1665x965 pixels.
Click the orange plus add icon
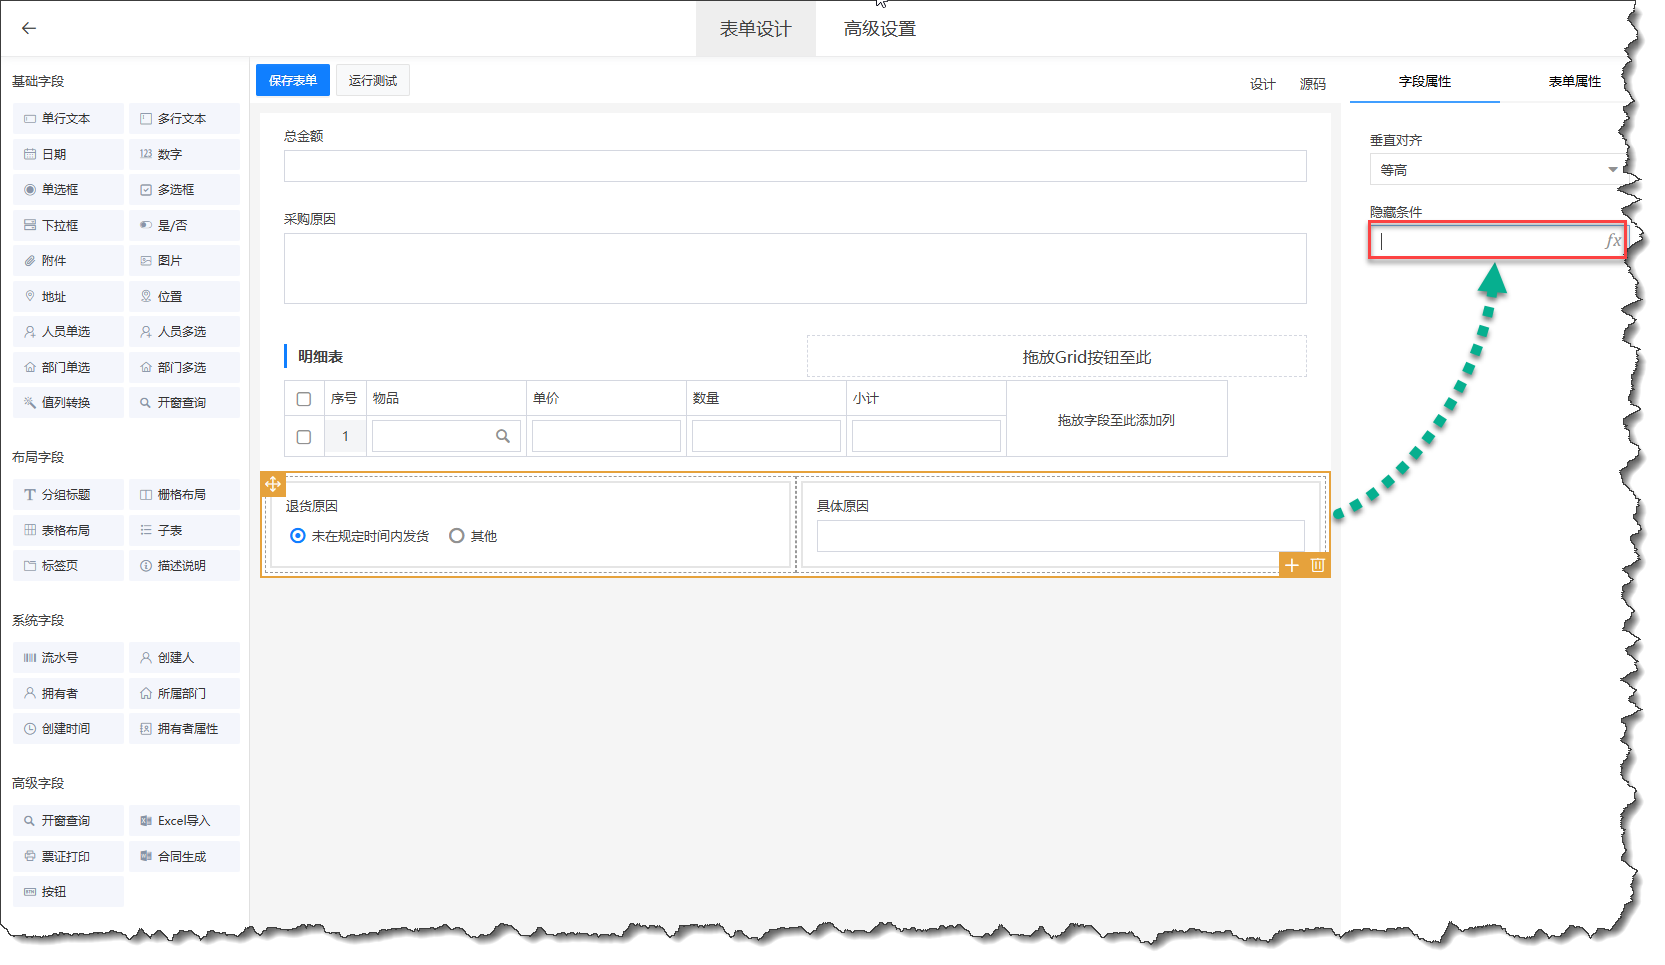click(x=1292, y=565)
